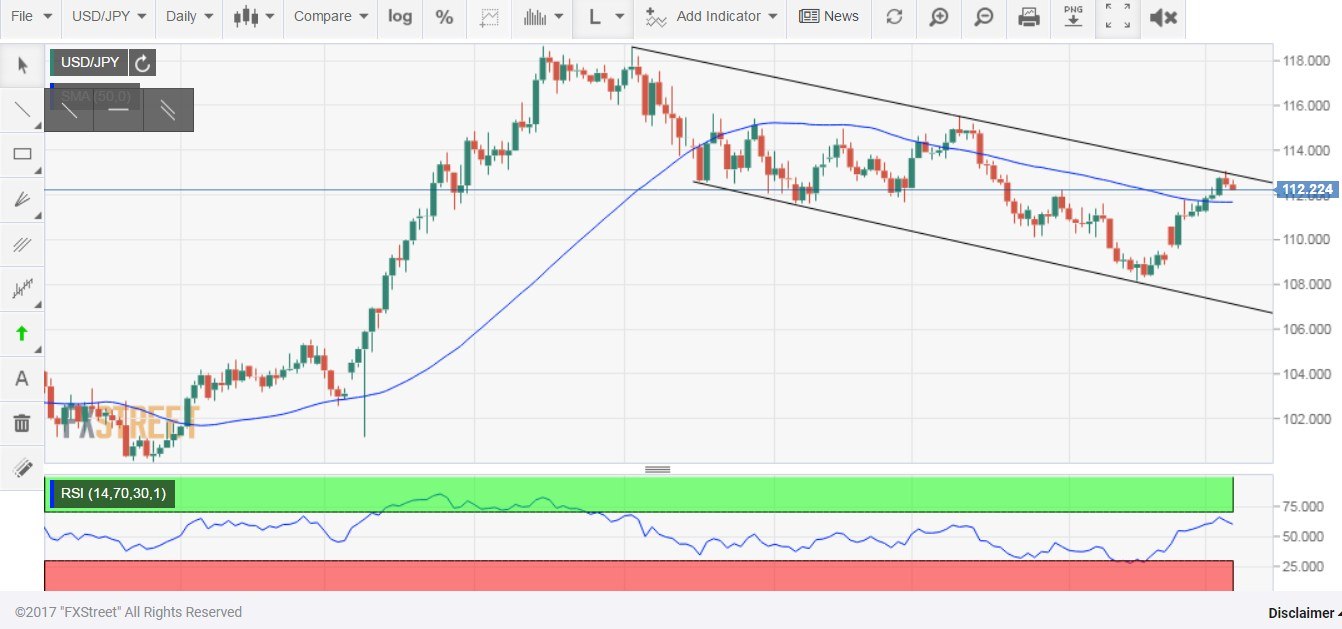This screenshot has height=629, width=1342.
Task: Open the candlestick chart type dropdown
Action: (x=253, y=17)
